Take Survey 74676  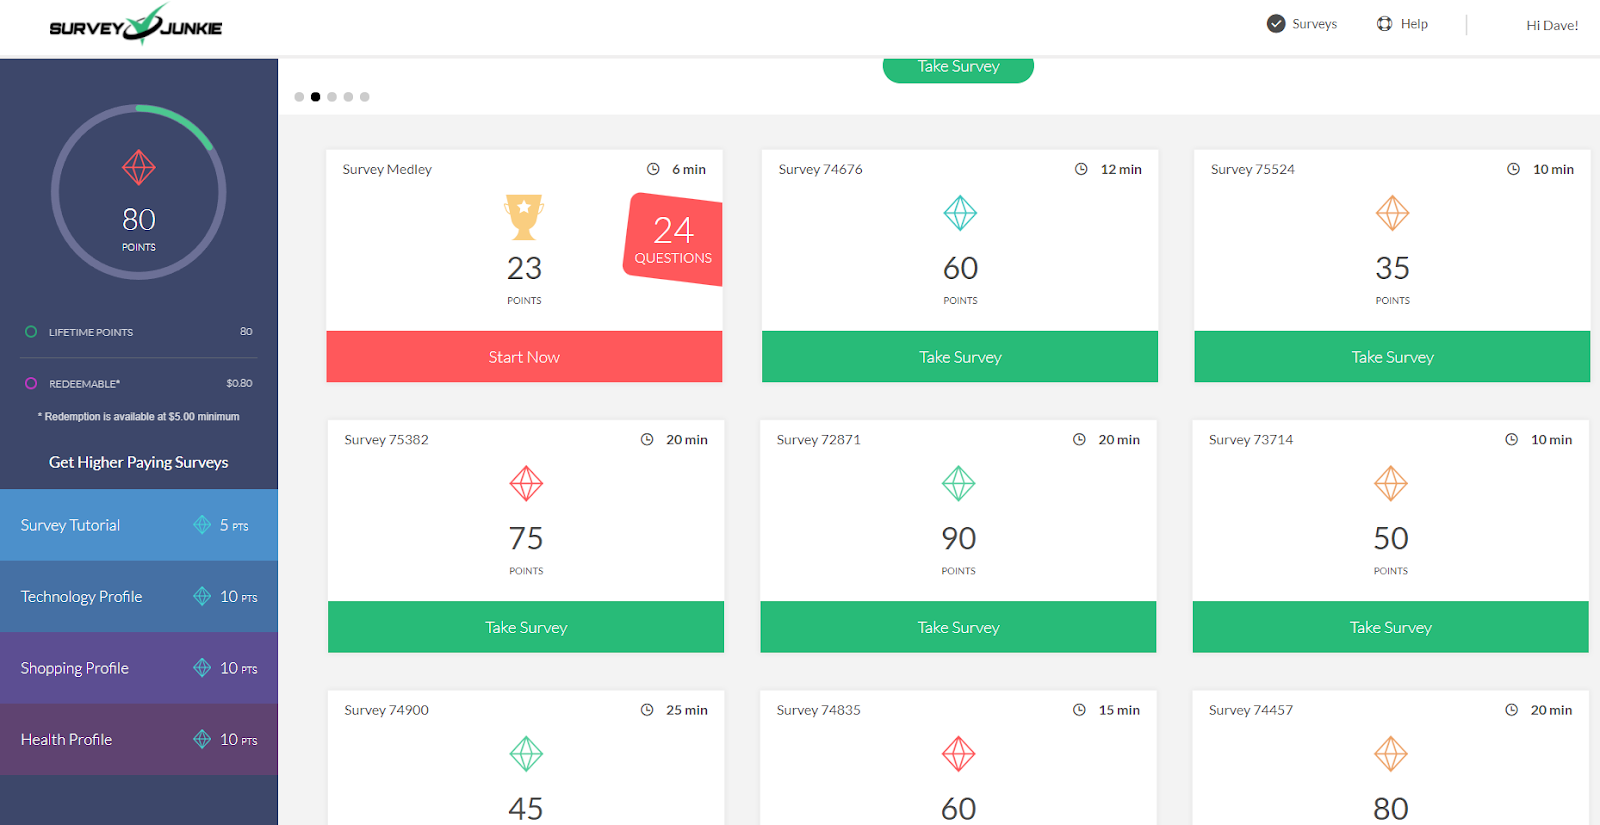pyautogui.click(x=960, y=357)
